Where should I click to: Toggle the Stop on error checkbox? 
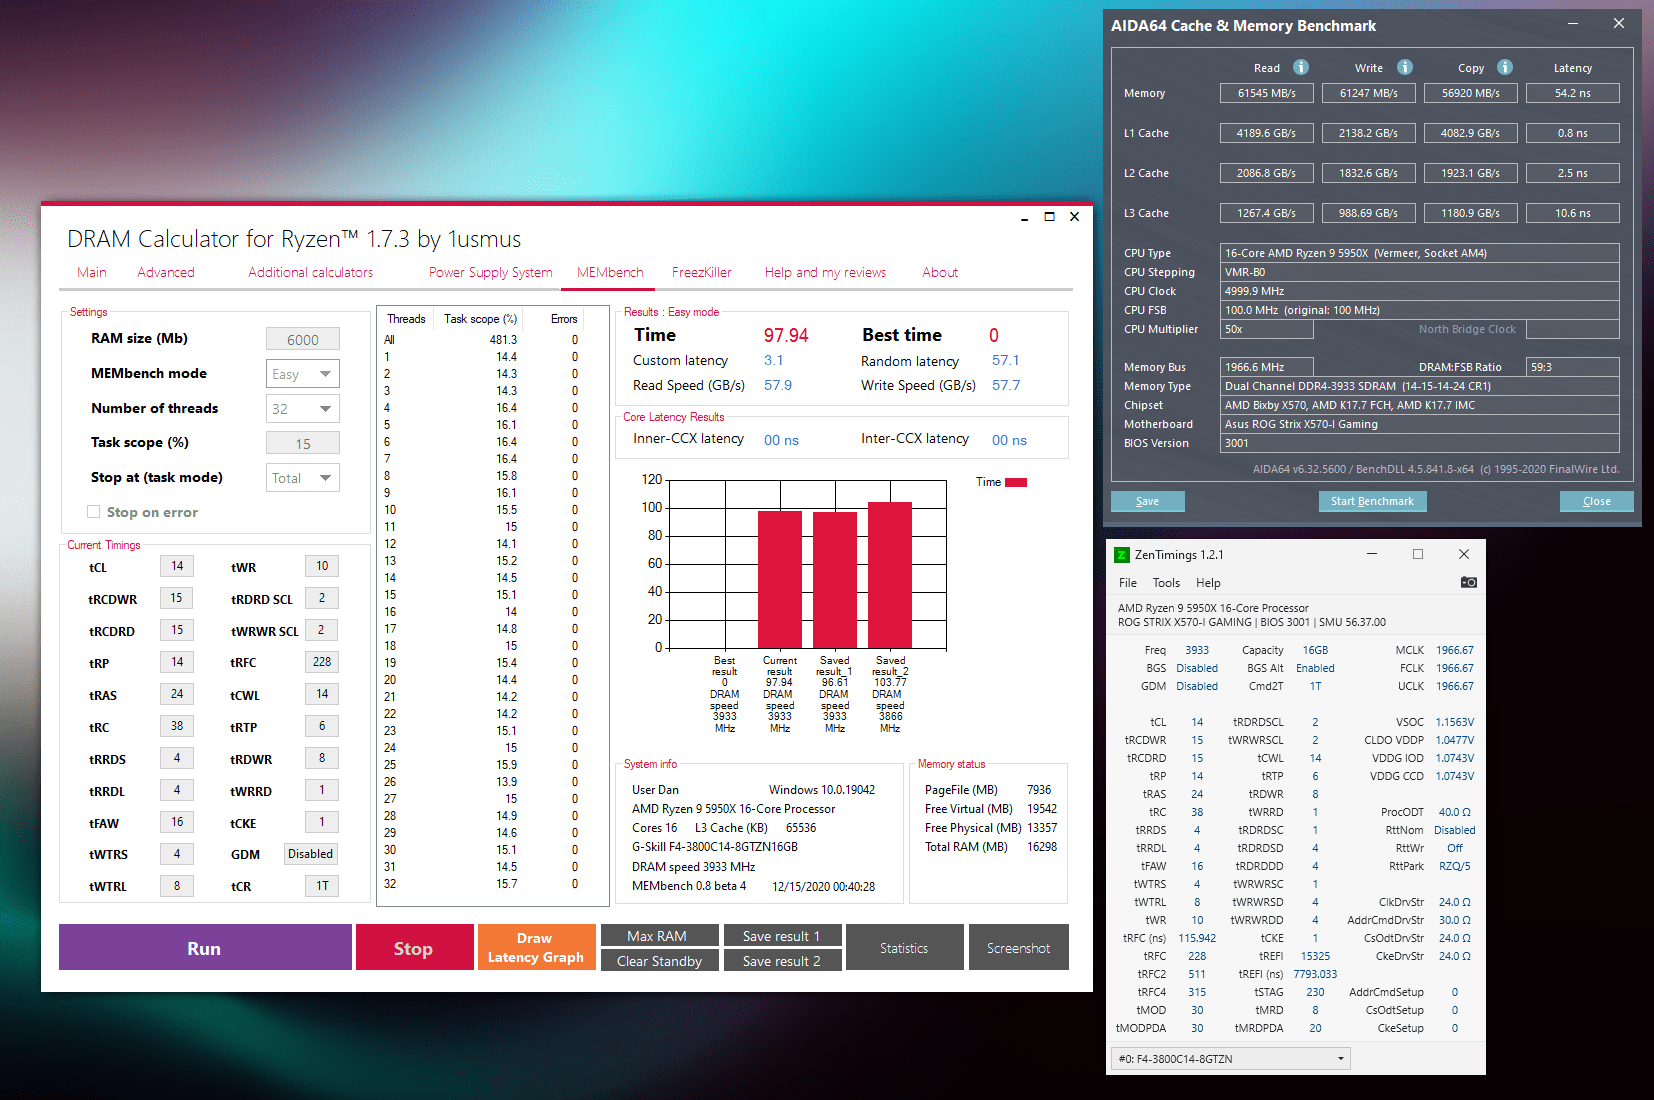(x=94, y=512)
